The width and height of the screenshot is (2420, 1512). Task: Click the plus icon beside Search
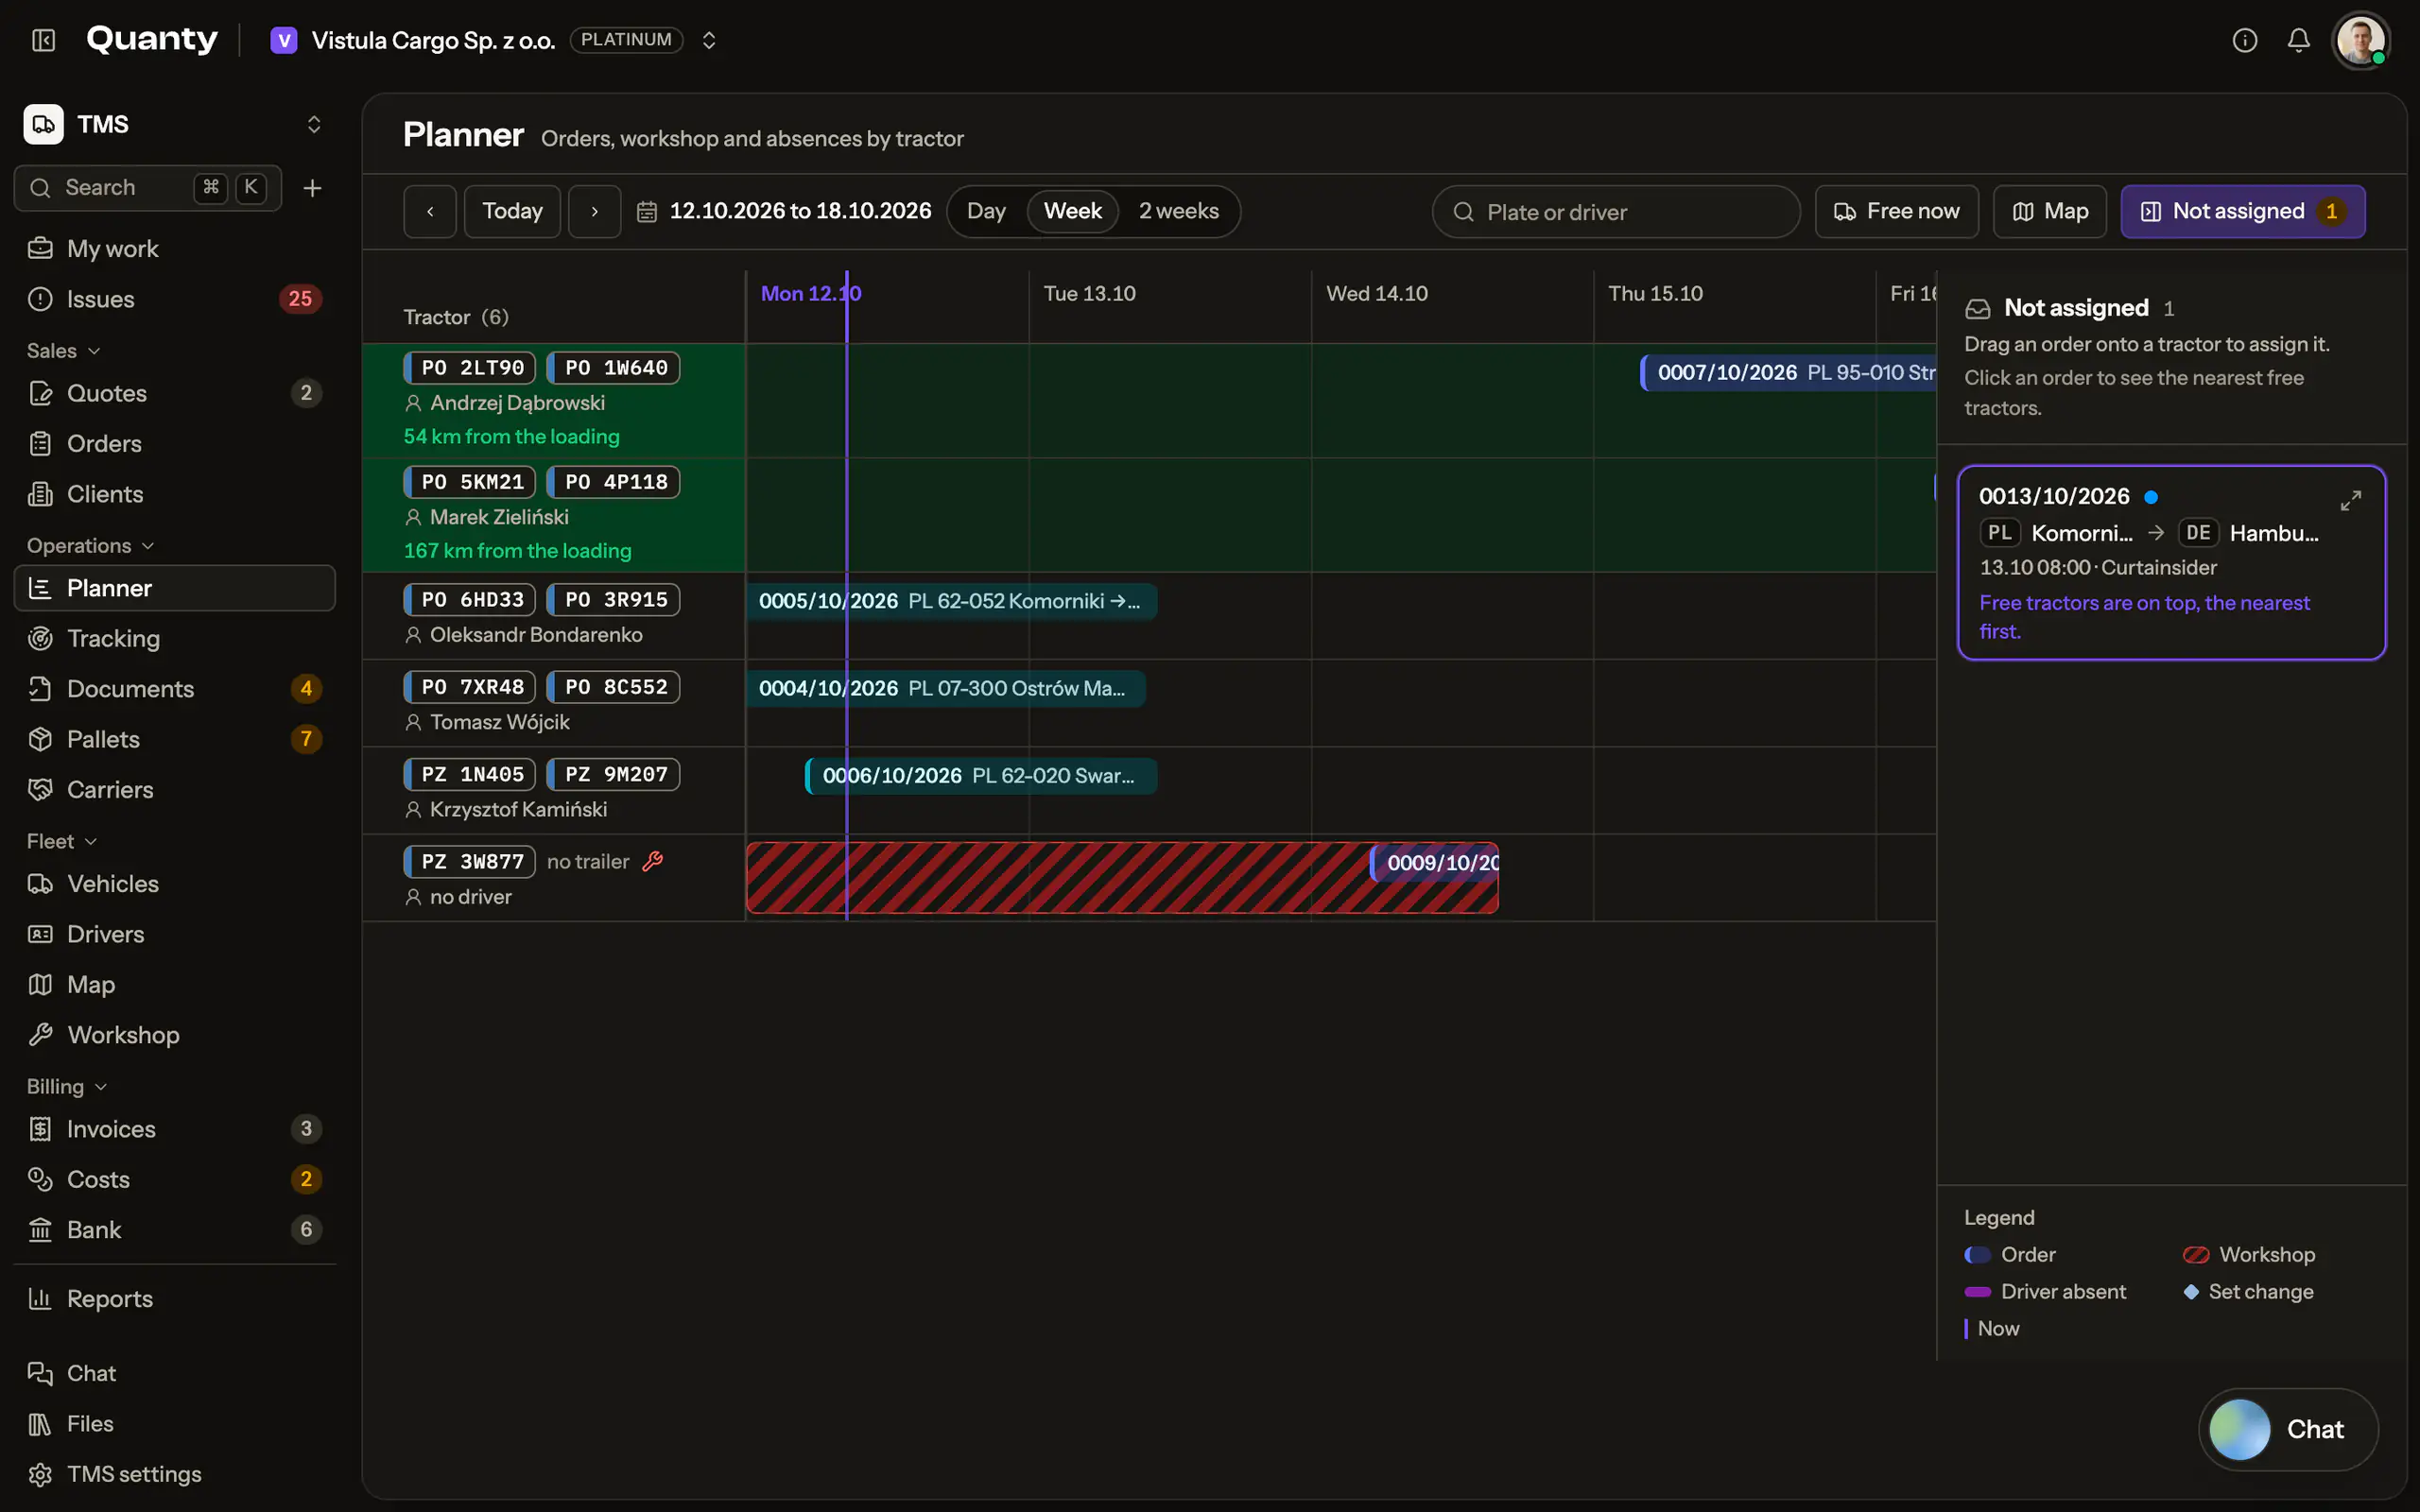(x=312, y=188)
